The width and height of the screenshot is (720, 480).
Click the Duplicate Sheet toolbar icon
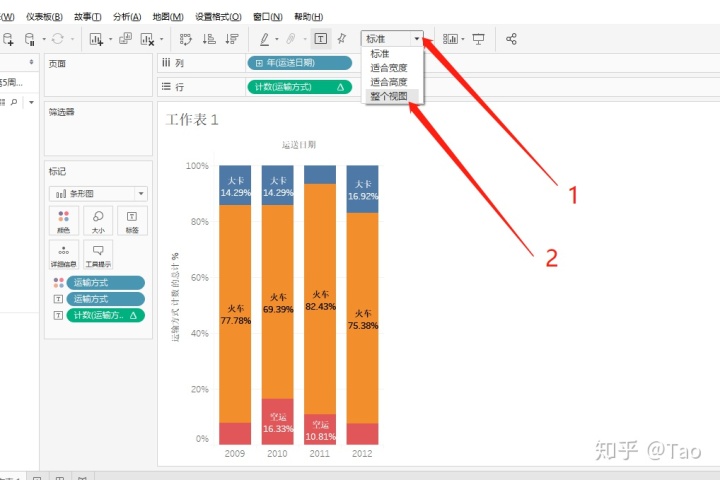tap(125, 39)
